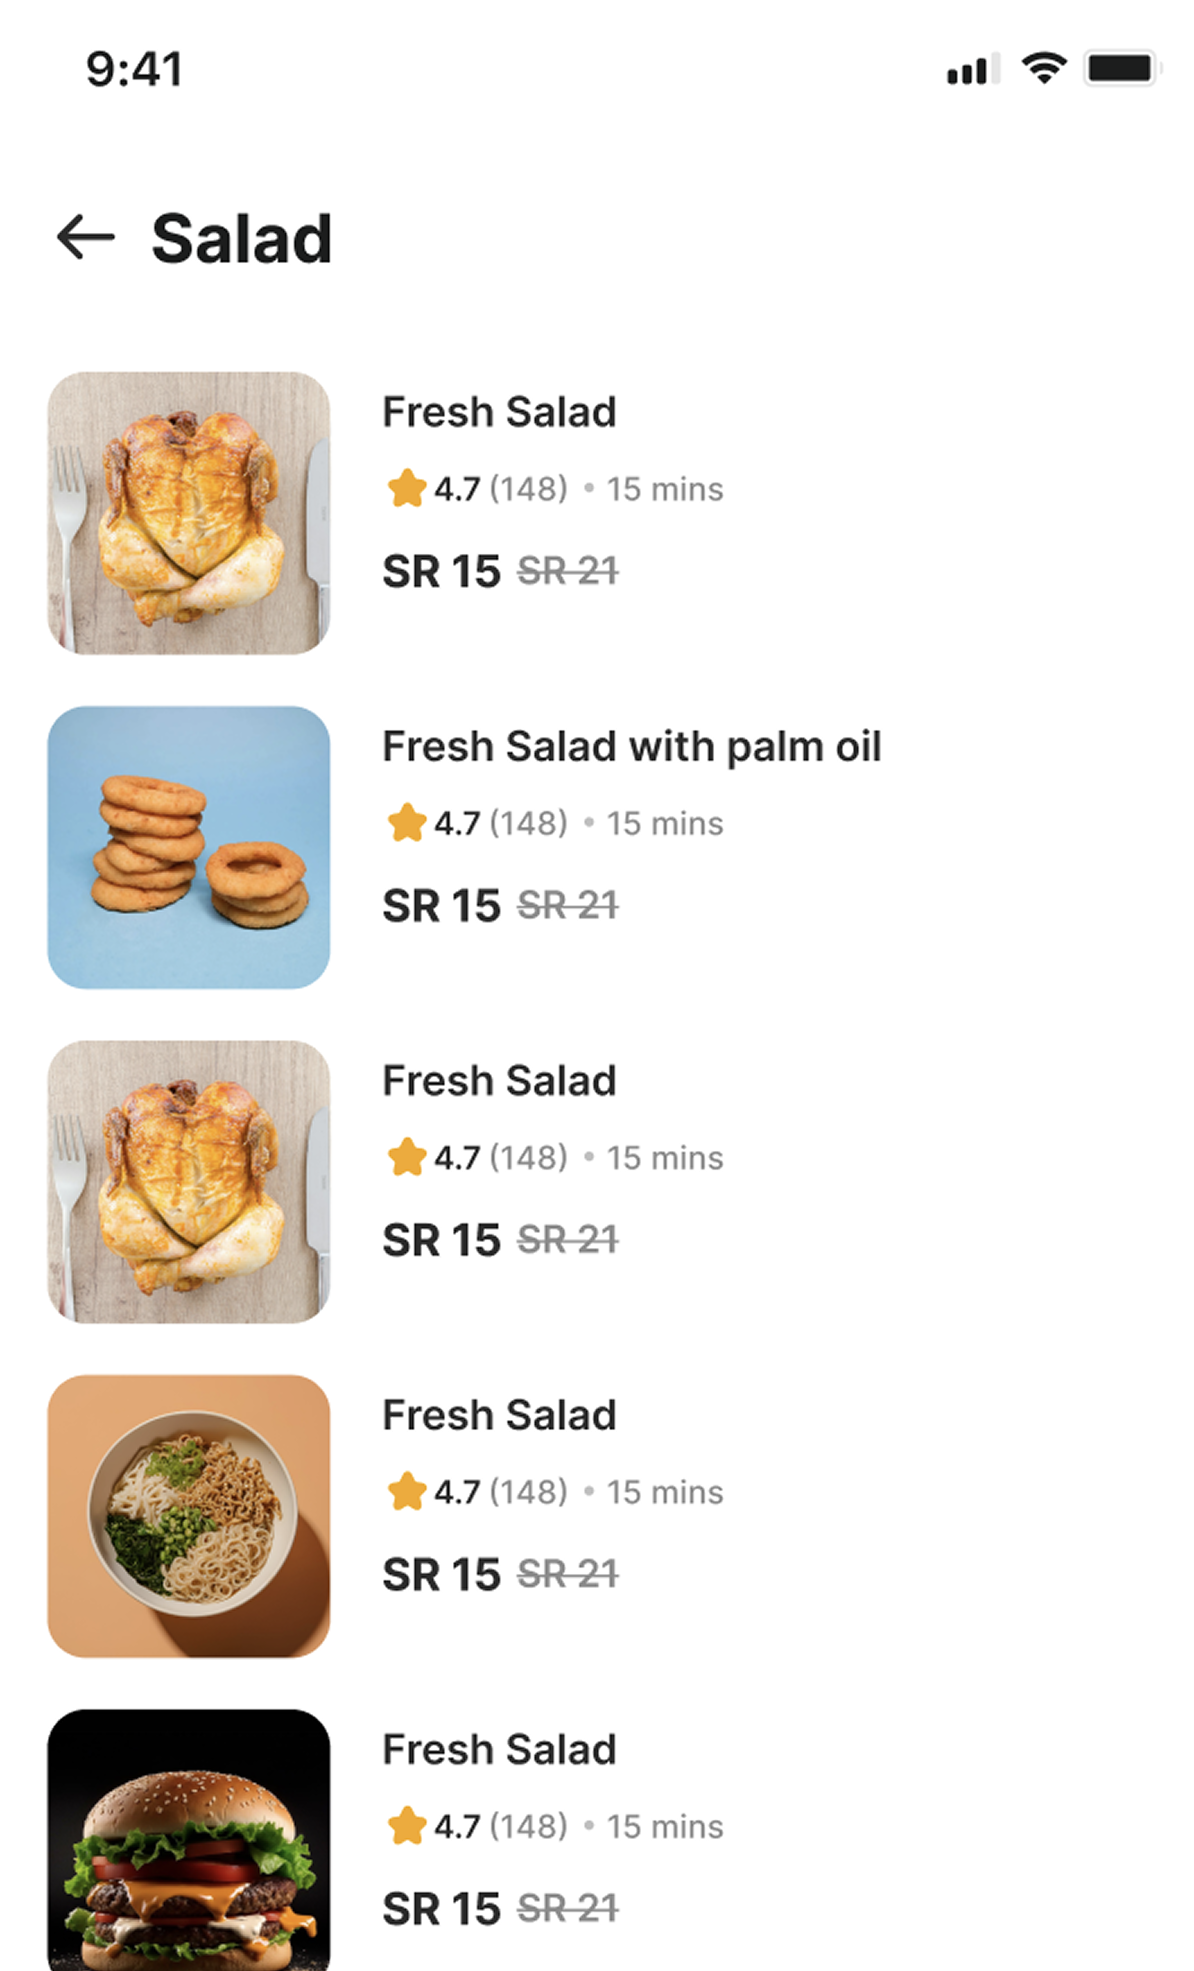Open the burger thumbnail

189,1840
